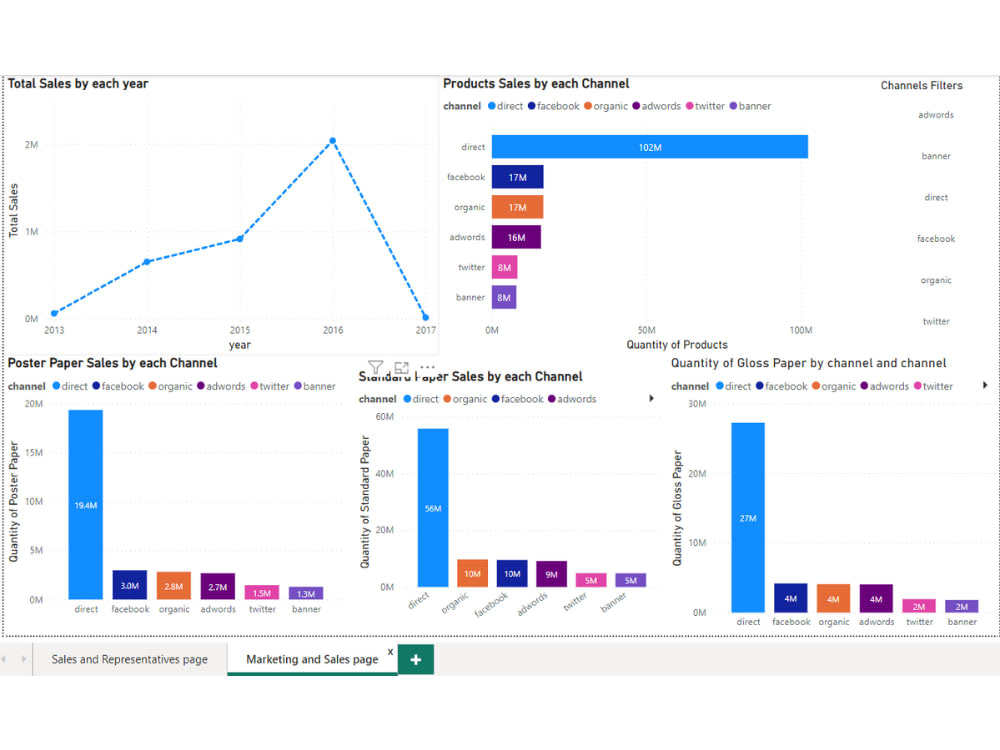Open More options menu on Standard Paper visual
1000x750 pixels.
427,368
